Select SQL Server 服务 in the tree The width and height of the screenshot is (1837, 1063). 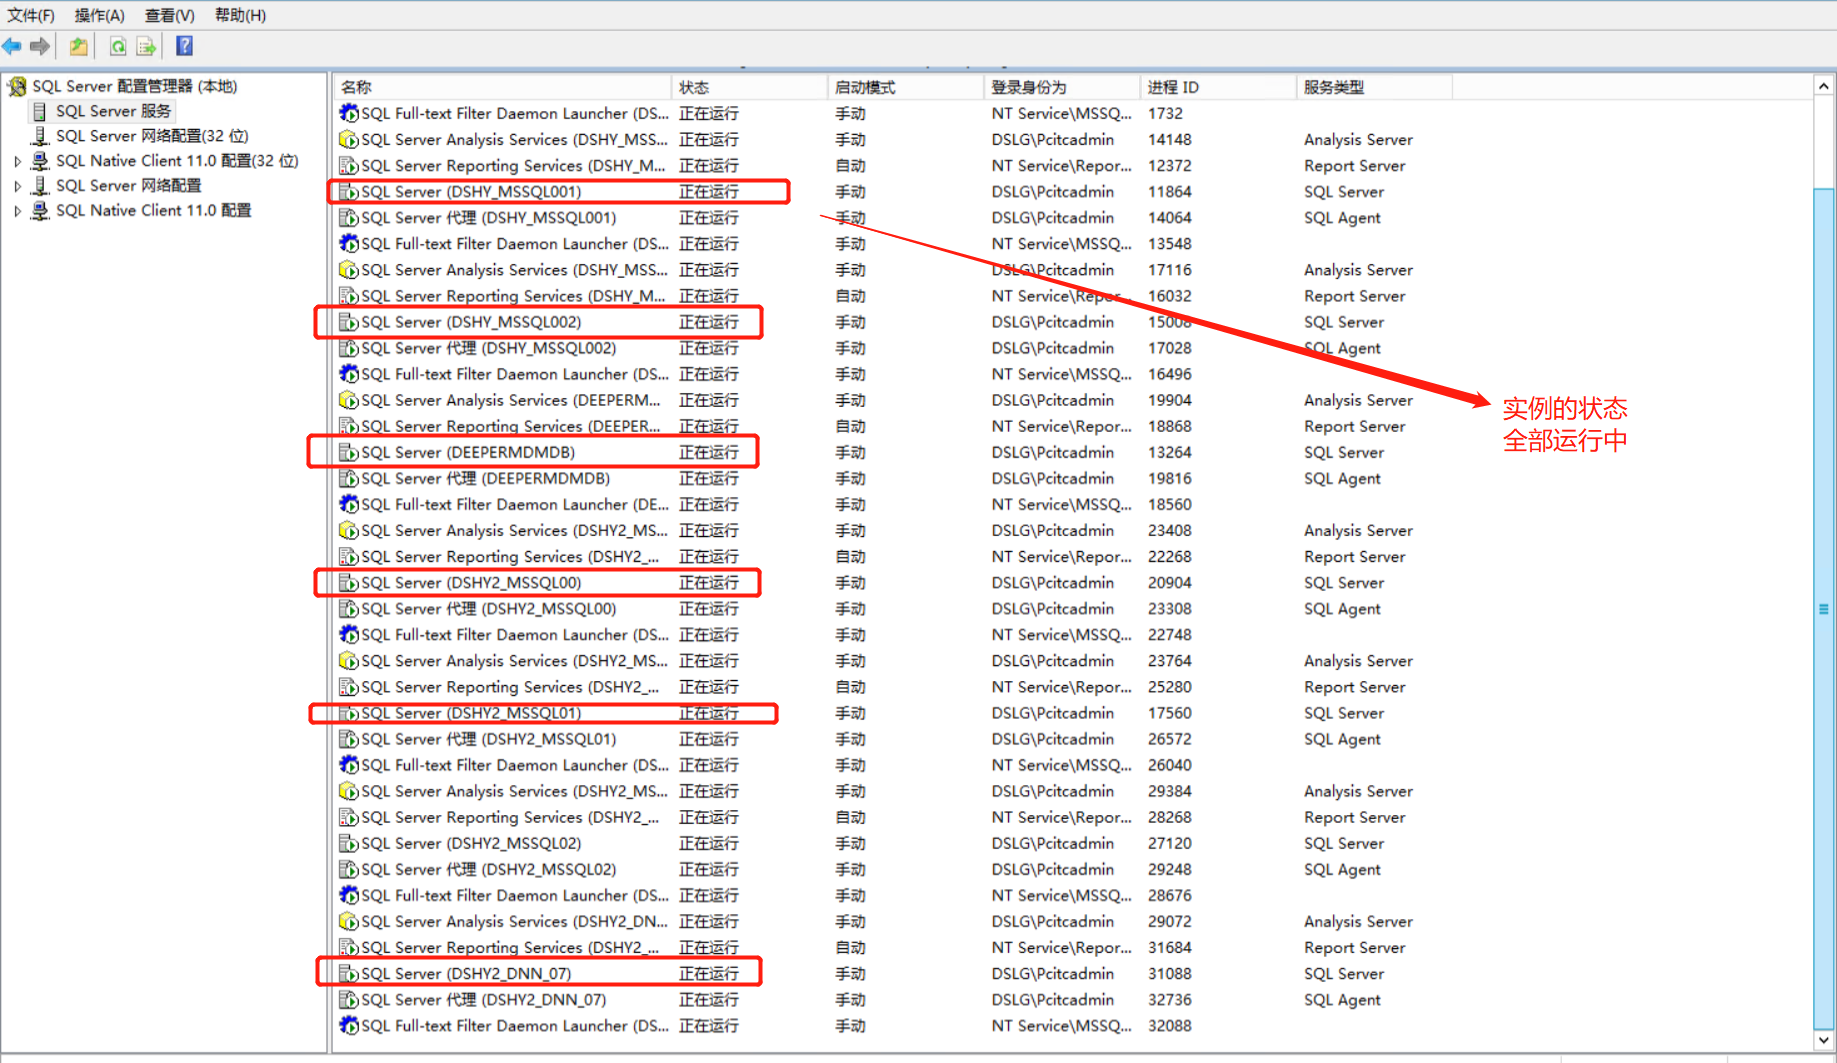(113, 111)
